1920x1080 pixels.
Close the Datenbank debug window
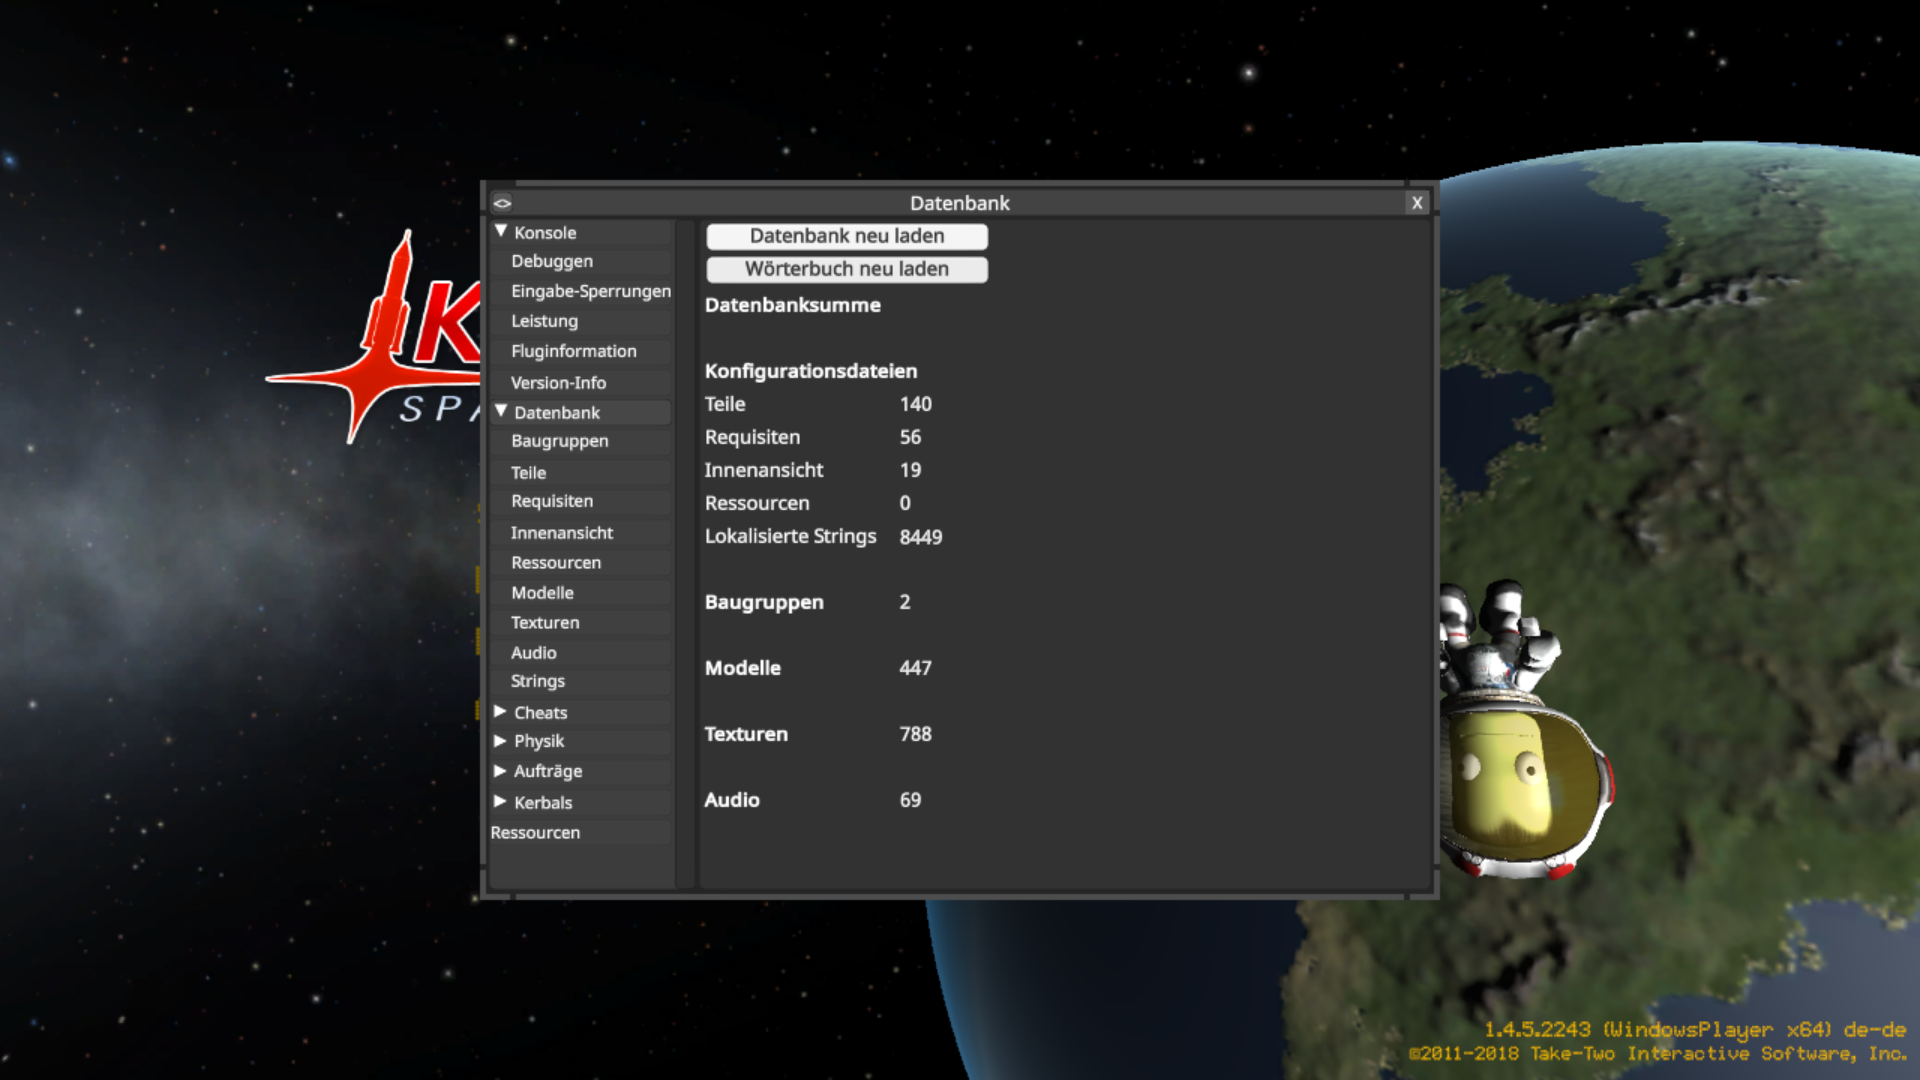click(1416, 203)
